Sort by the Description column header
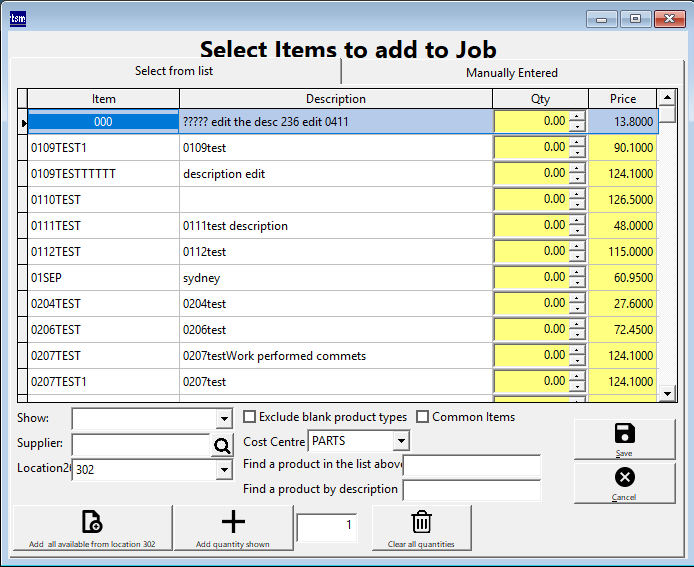Screen dimensions: 694x567 [x=335, y=99]
